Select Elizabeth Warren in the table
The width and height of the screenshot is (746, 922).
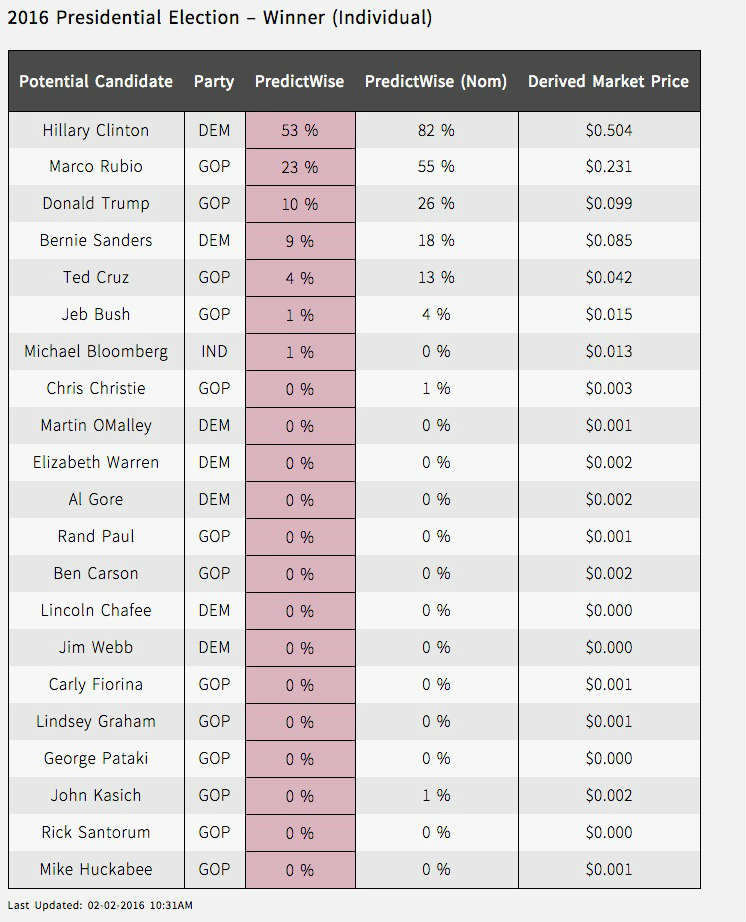pos(96,463)
